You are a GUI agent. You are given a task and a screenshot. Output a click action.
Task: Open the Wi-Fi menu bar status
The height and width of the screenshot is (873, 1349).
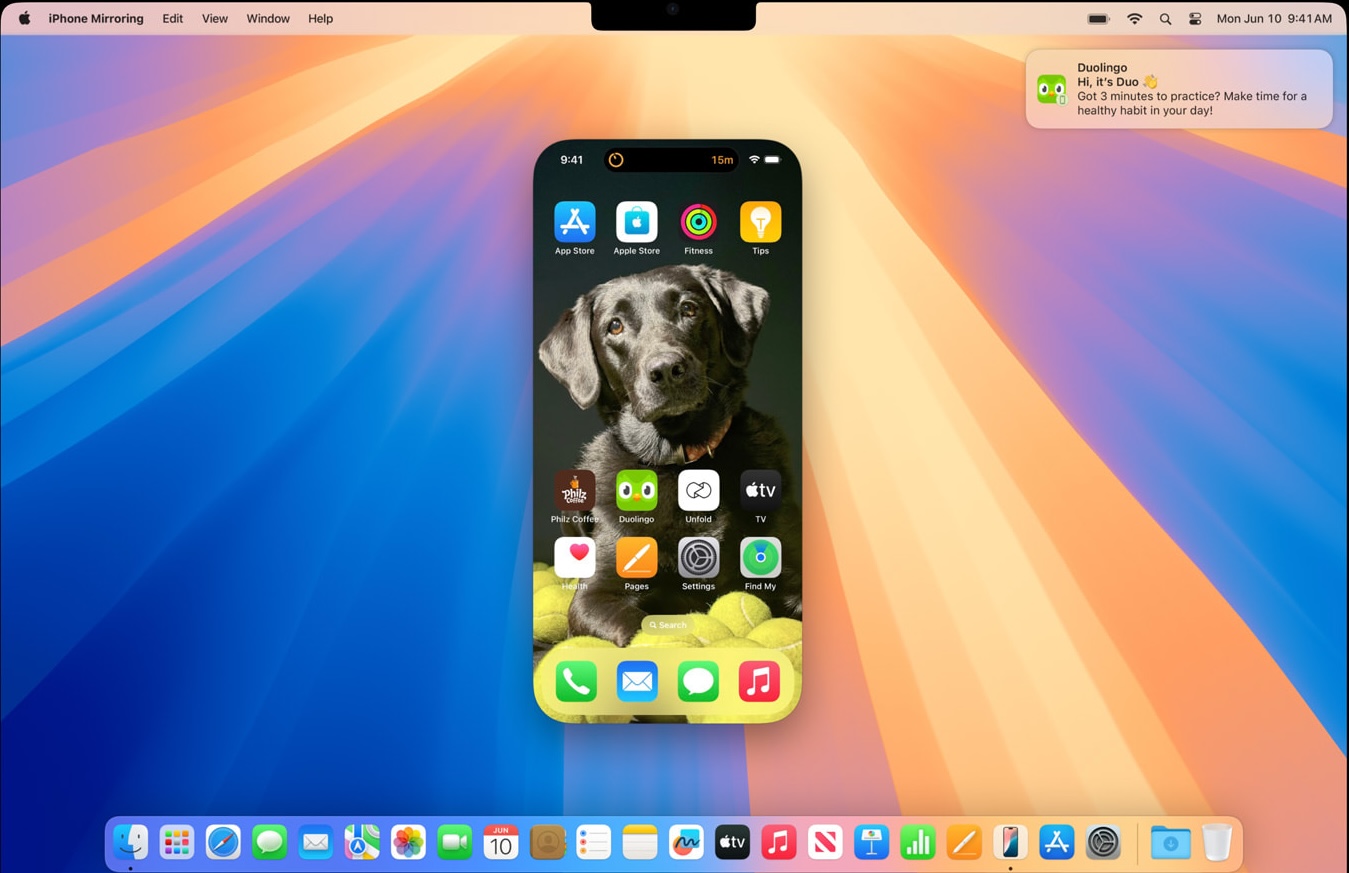(1134, 19)
